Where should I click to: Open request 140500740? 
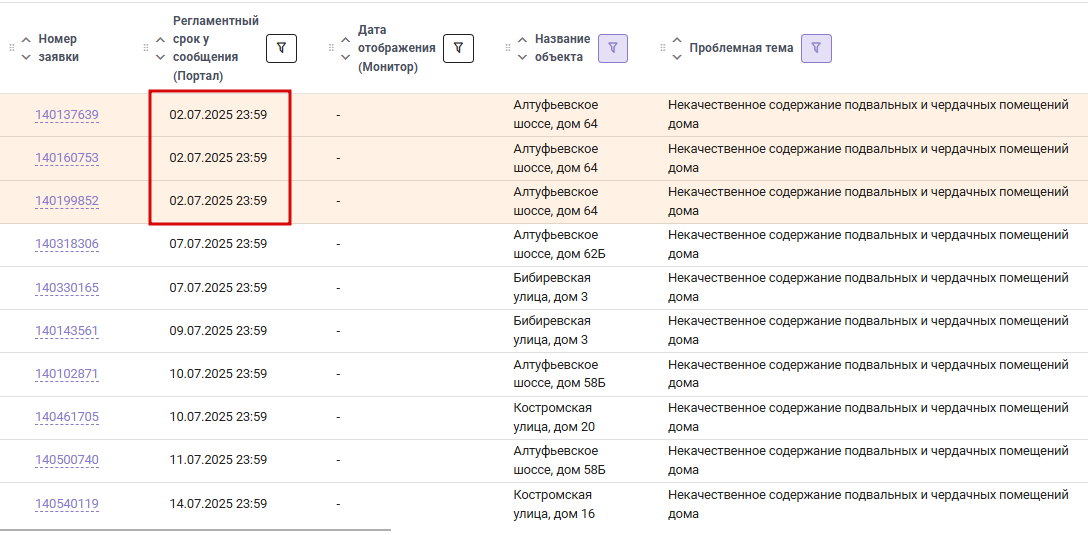[x=67, y=460]
